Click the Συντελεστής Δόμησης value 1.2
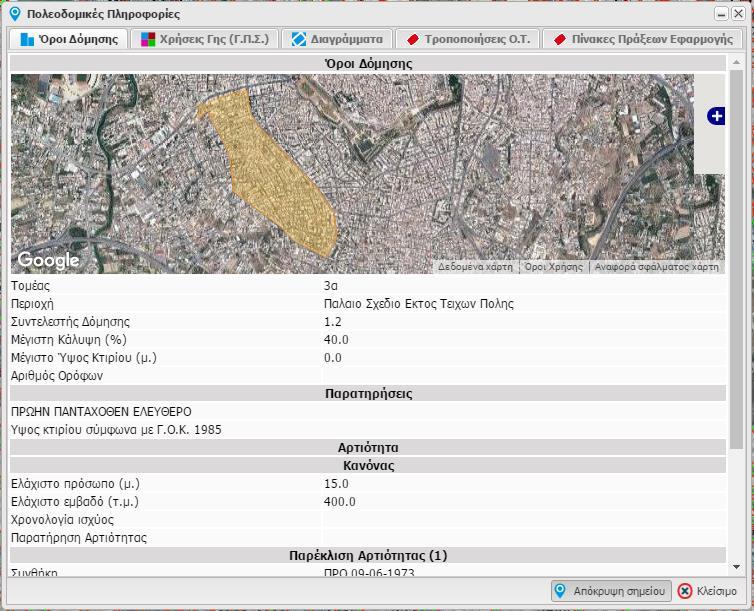 click(333, 322)
